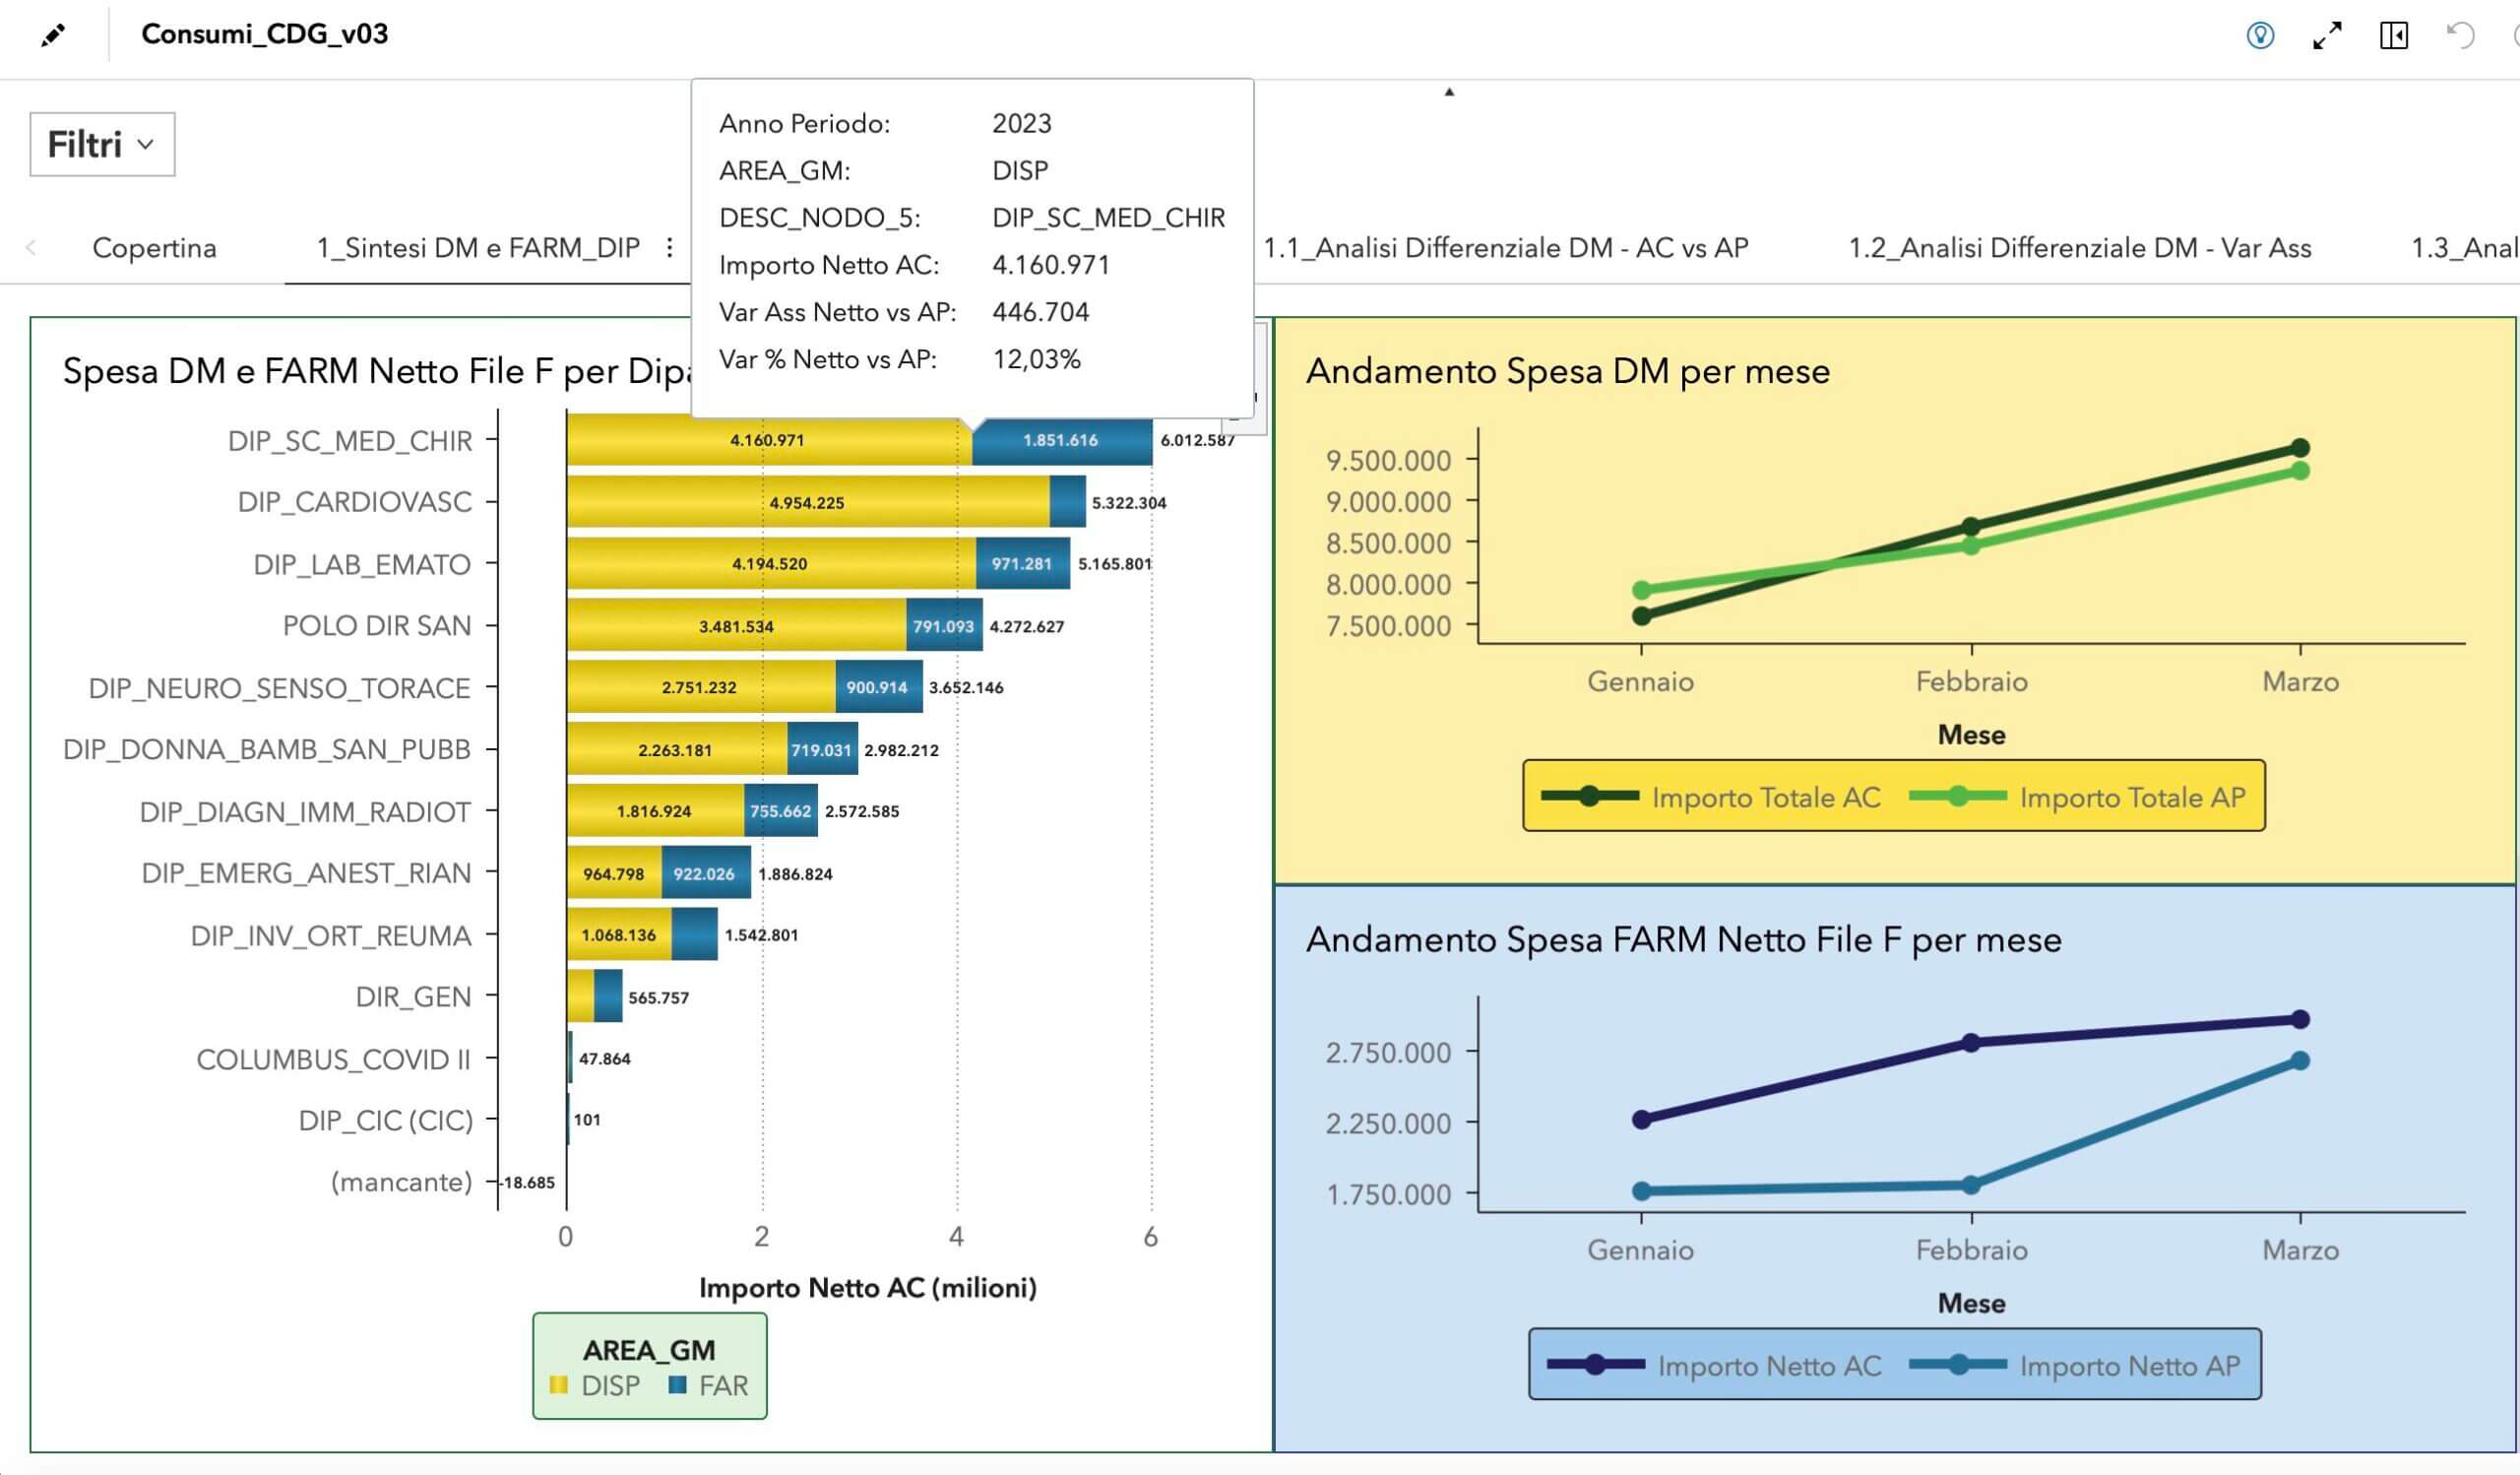The image size is (2520, 1475).
Task: Open 1.1_Analisi Differenziale DM - AC vs AP tab
Action: 1506,247
